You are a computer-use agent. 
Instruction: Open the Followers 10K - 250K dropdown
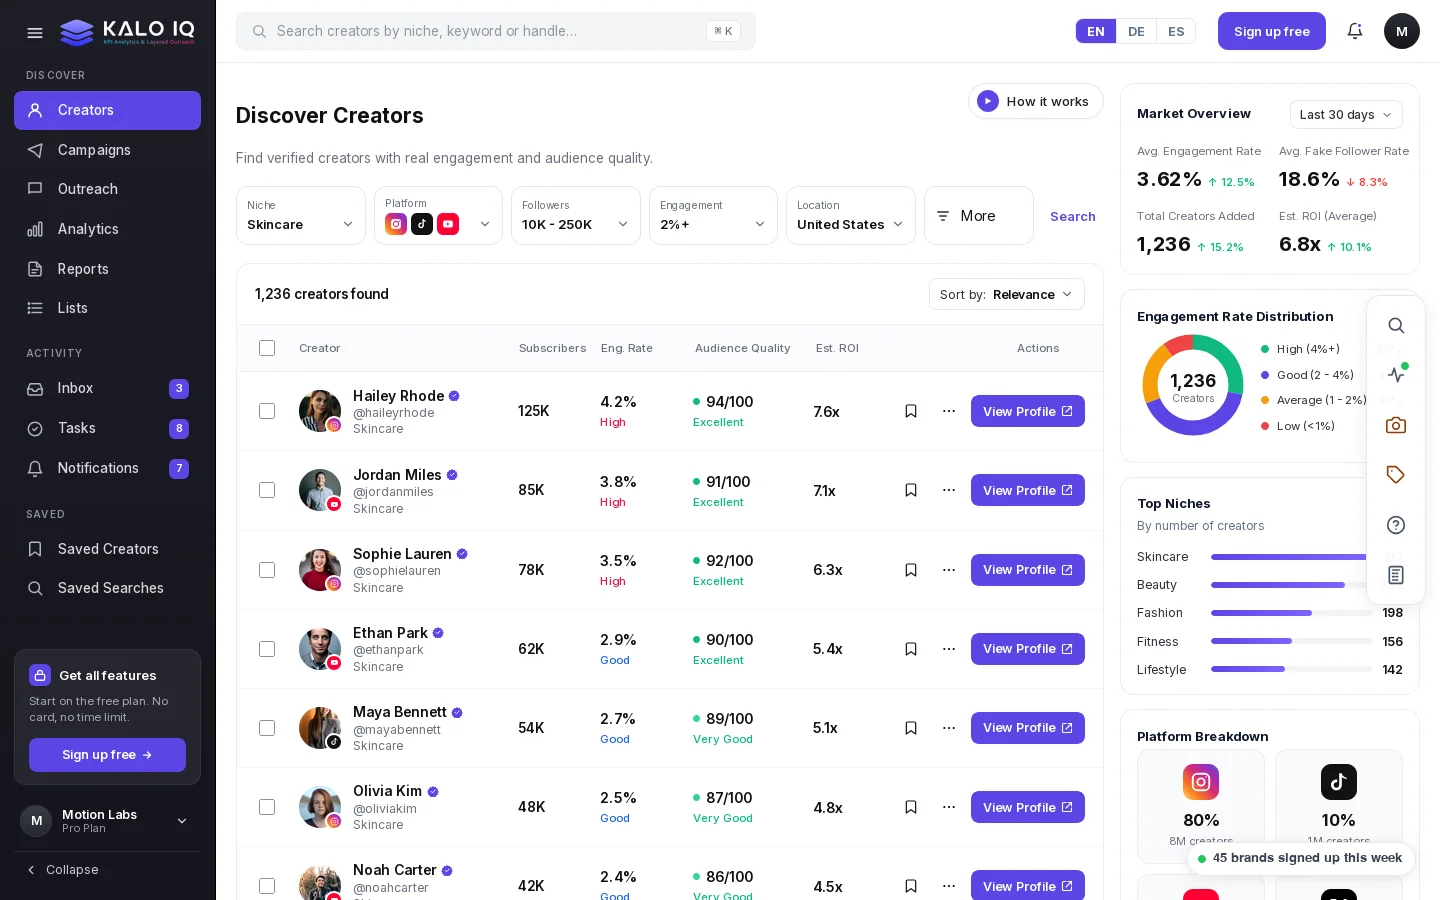point(576,215)
